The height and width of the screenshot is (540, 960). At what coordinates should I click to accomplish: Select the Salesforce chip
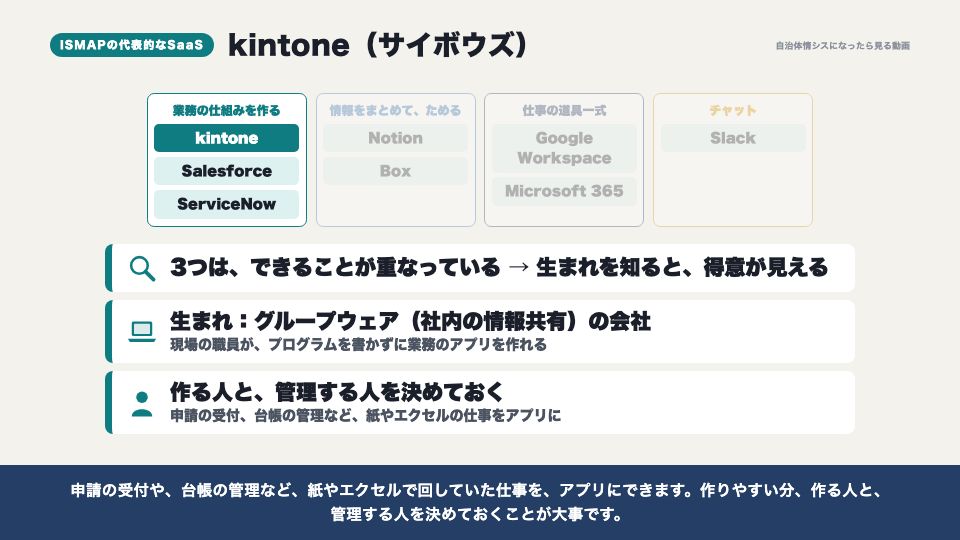[227, 171]
